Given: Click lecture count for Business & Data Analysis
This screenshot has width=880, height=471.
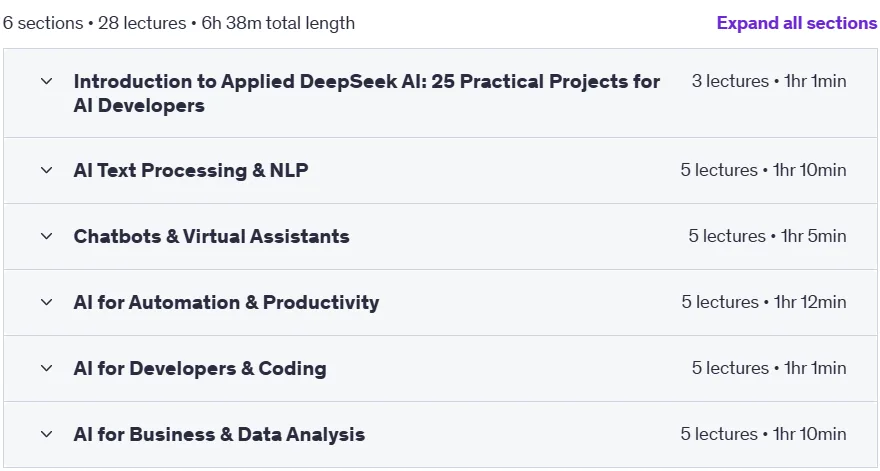Looking at the screenshot, I should click(x=763, y=434).
